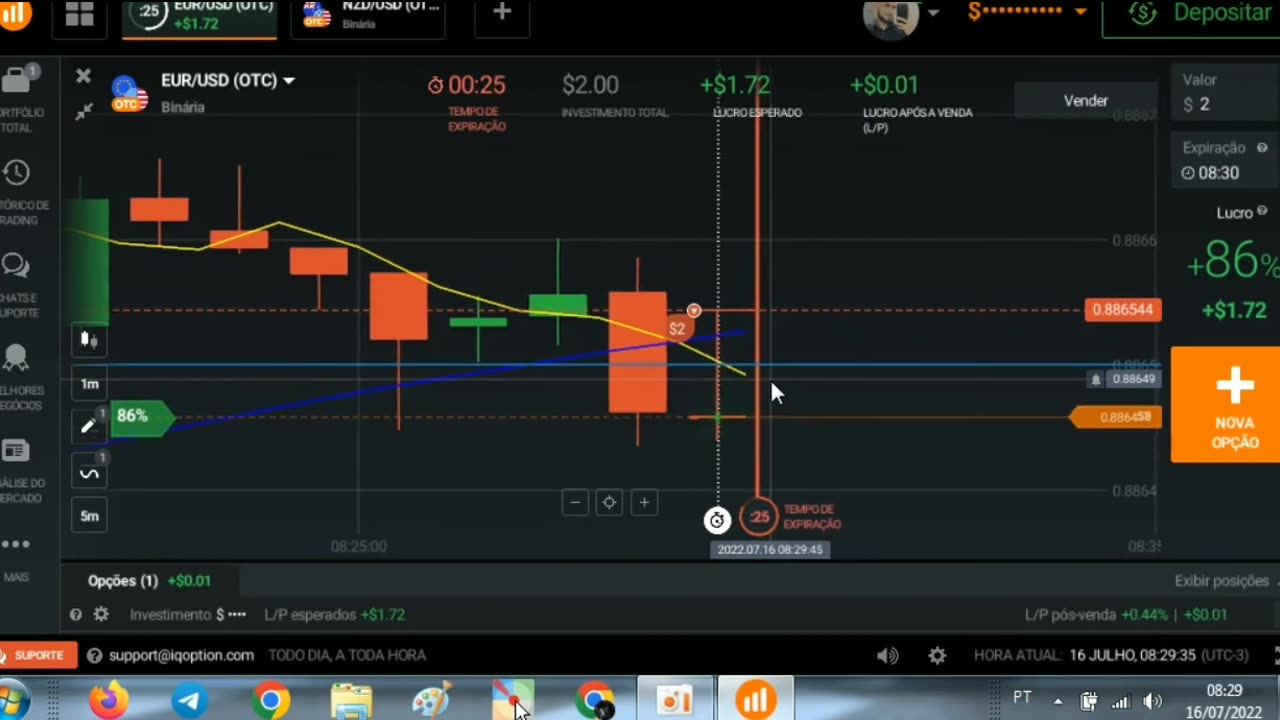
Task: Close the EUR/USD chart with X
Action: click(x=84, y=76)
